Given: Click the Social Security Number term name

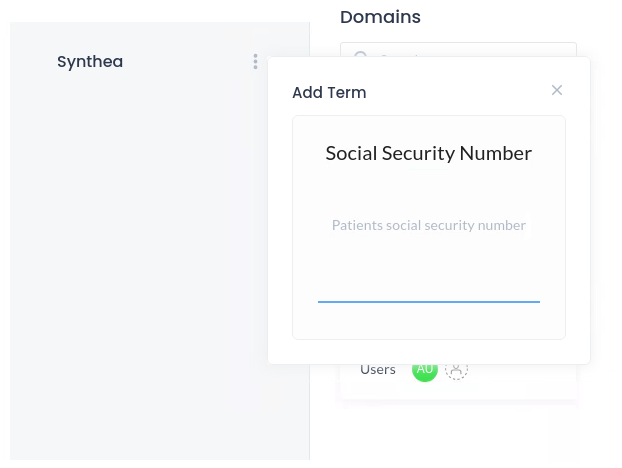Looking at the screenshot, I should coord(428,153).
